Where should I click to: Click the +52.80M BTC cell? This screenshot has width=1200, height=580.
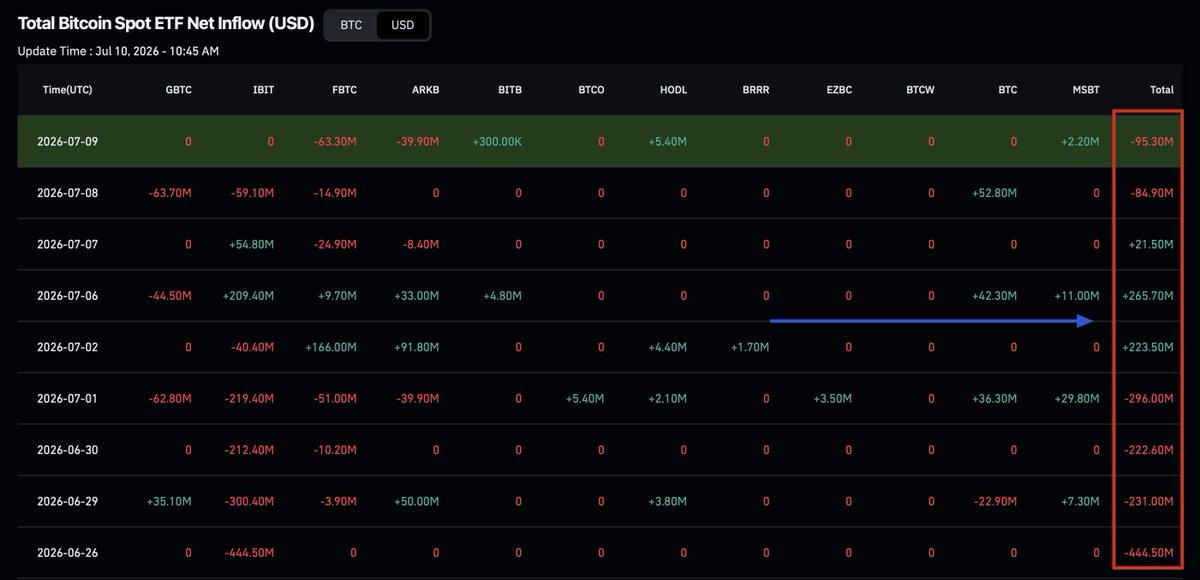994,193
